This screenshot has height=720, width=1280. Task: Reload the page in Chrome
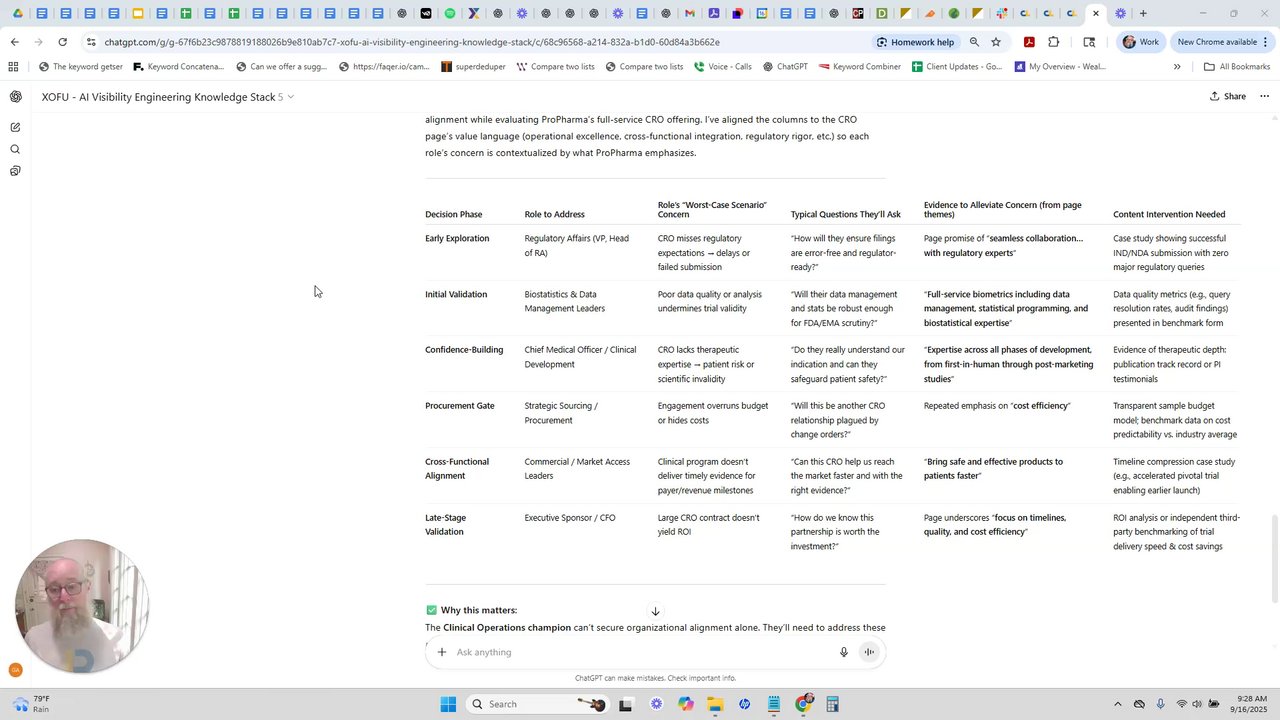[62, 42]
